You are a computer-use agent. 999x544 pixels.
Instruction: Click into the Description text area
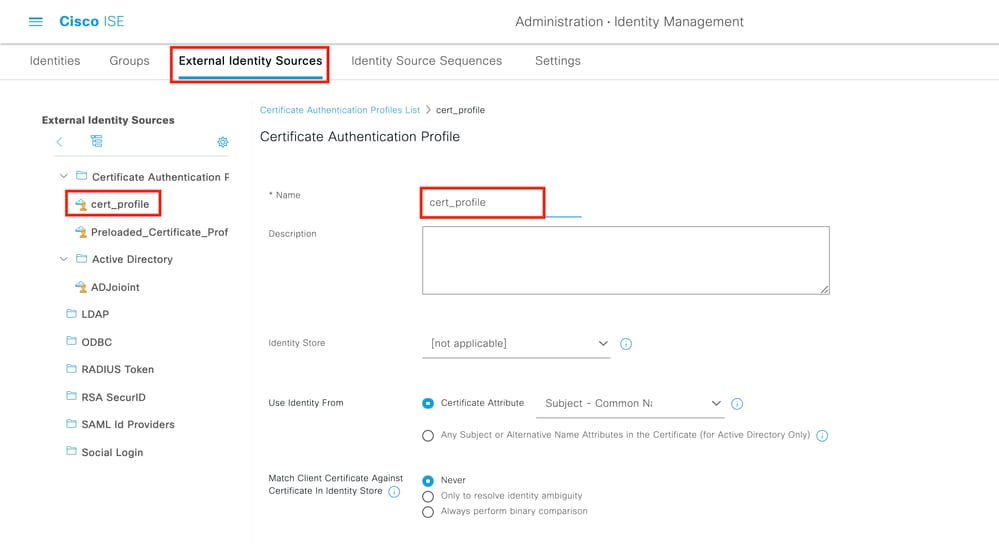(x=625, y=260)
